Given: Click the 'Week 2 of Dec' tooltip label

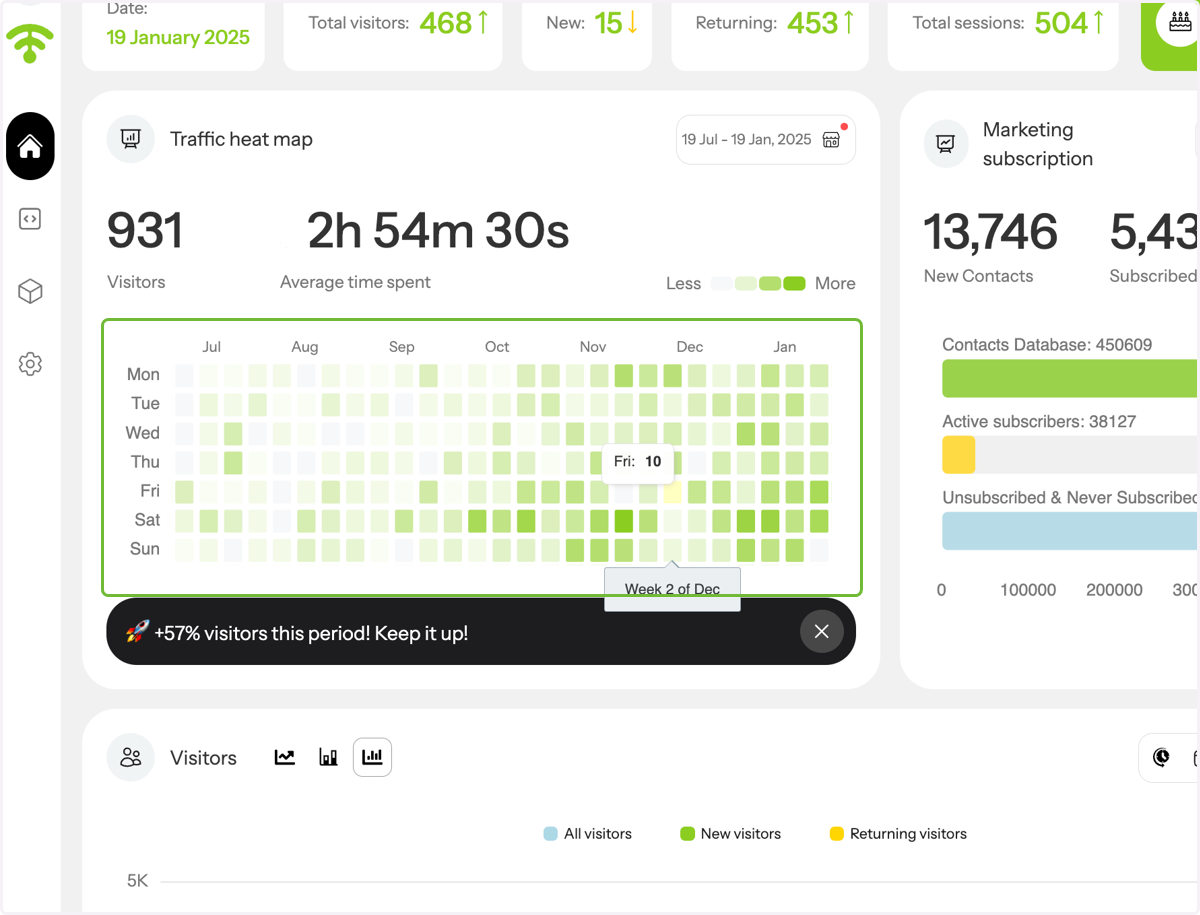Looking at the screenshot, I should coord(672,589).
